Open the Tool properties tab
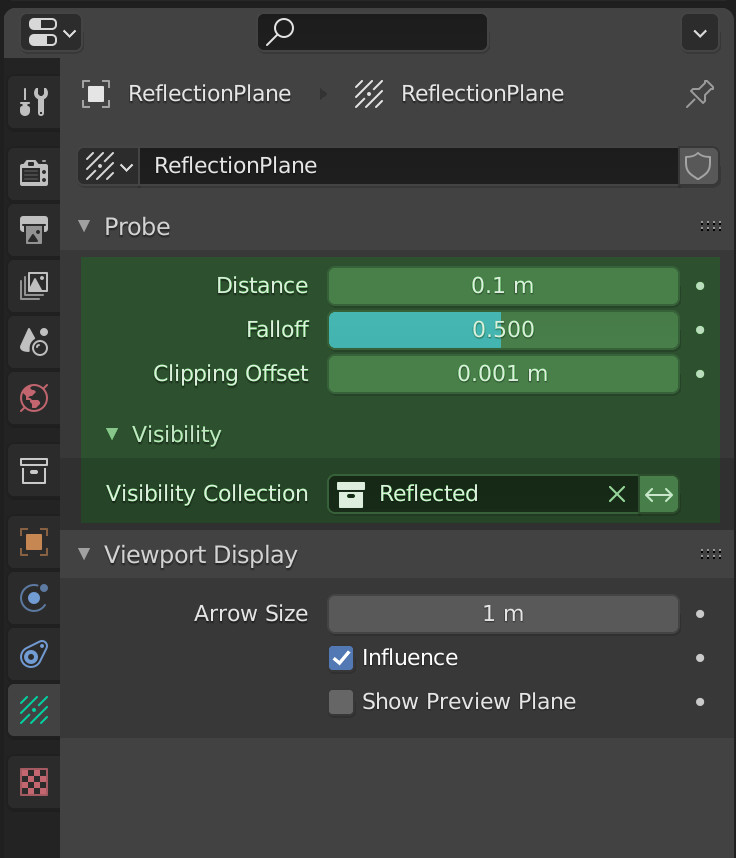This screenshot has height=858, width=736. (34, 102)
